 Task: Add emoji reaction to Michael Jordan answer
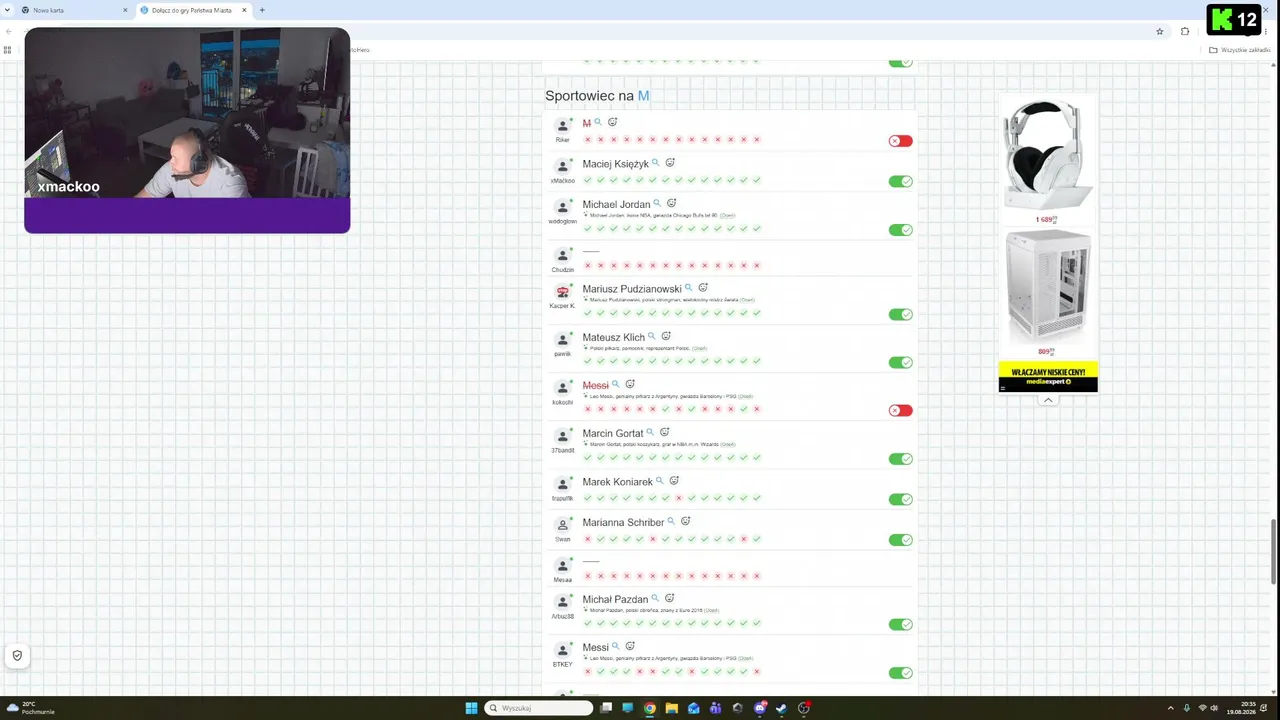pos(672,203)
